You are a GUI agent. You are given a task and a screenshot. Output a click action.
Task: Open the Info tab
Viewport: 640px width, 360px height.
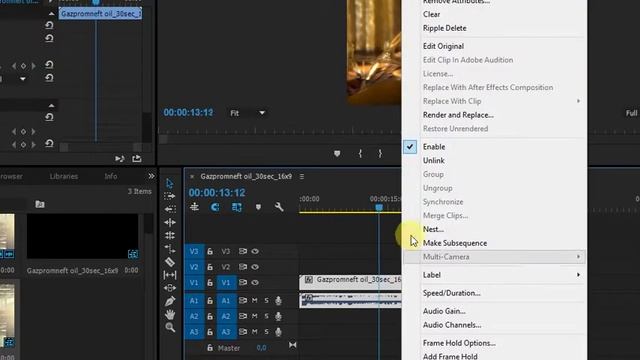click(111, 176)
